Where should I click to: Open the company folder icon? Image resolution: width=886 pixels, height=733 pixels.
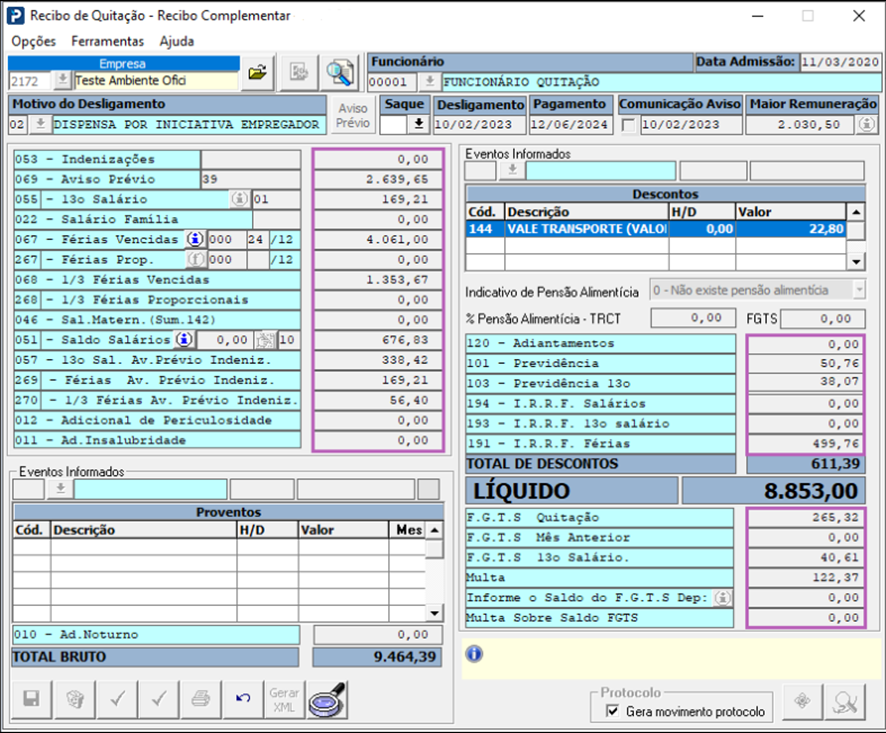pyautogui.click(x=258, y=72)
